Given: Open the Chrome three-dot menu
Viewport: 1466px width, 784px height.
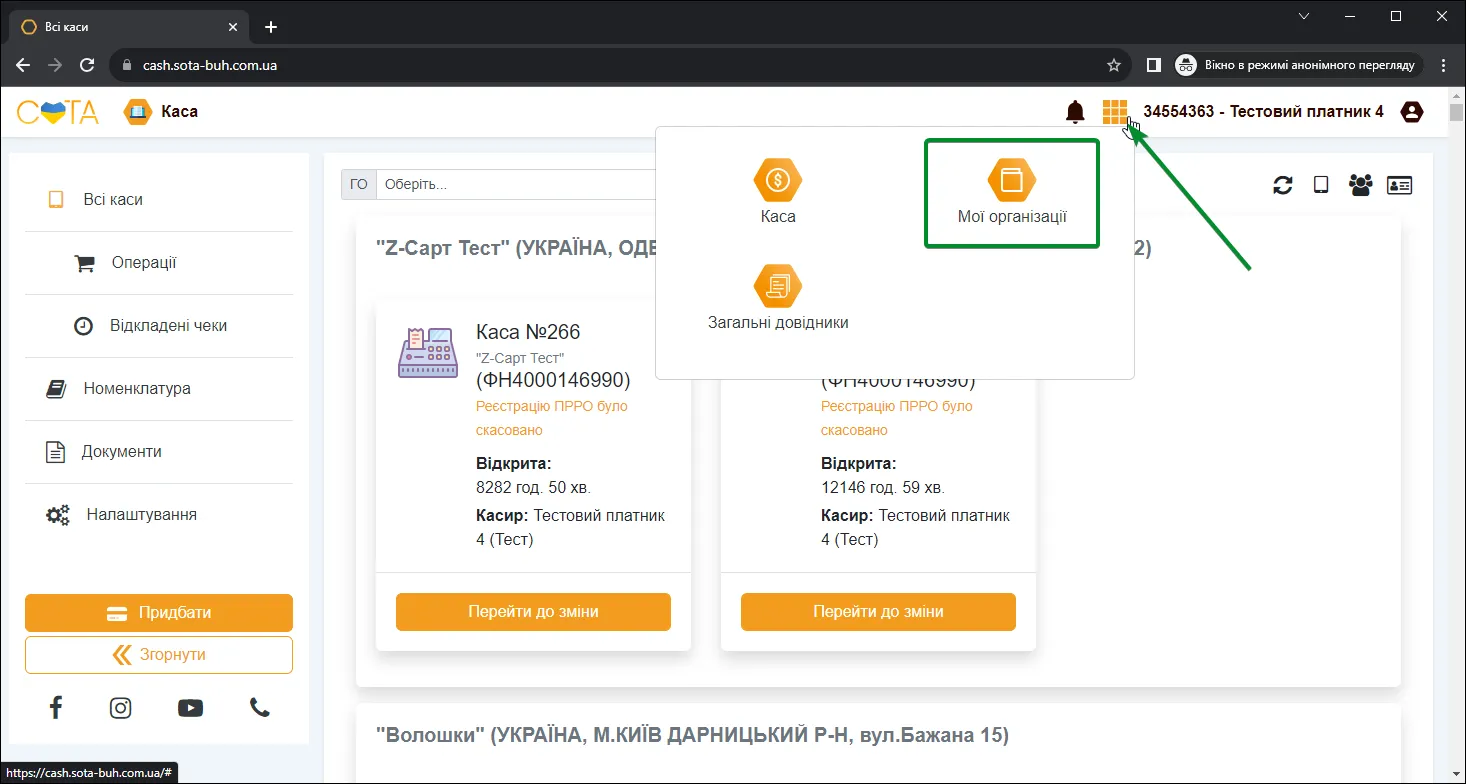Looking at the screenshot, I should click(x=1443, y=65).
